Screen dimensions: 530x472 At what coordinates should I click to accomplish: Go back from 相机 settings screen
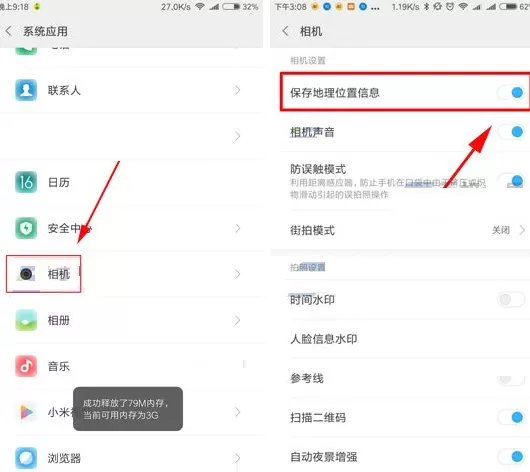point(286,31)
